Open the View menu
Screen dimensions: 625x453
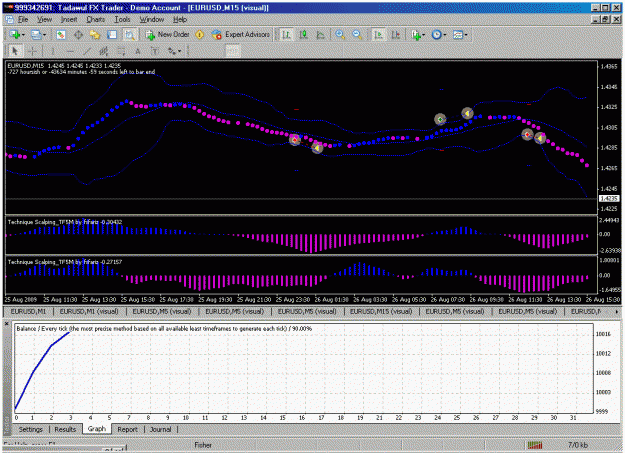tap(44, 19)
